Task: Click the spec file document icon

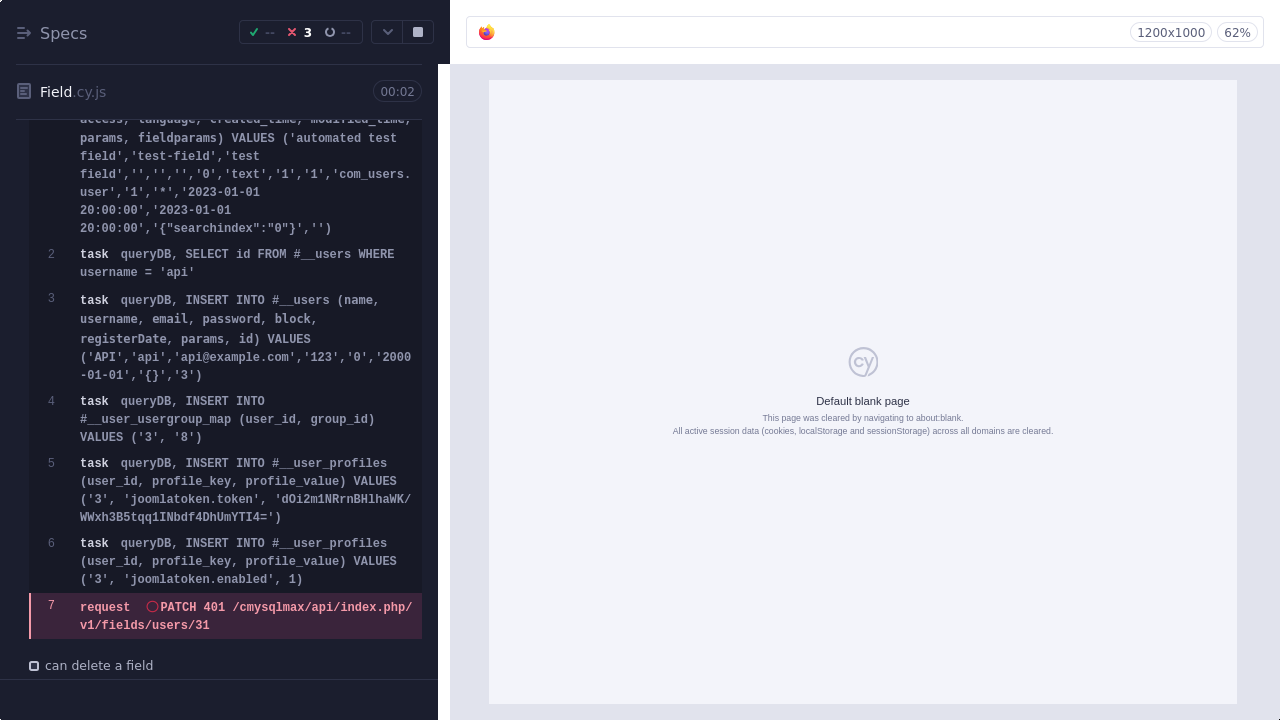Action: (x=24, y=91)
